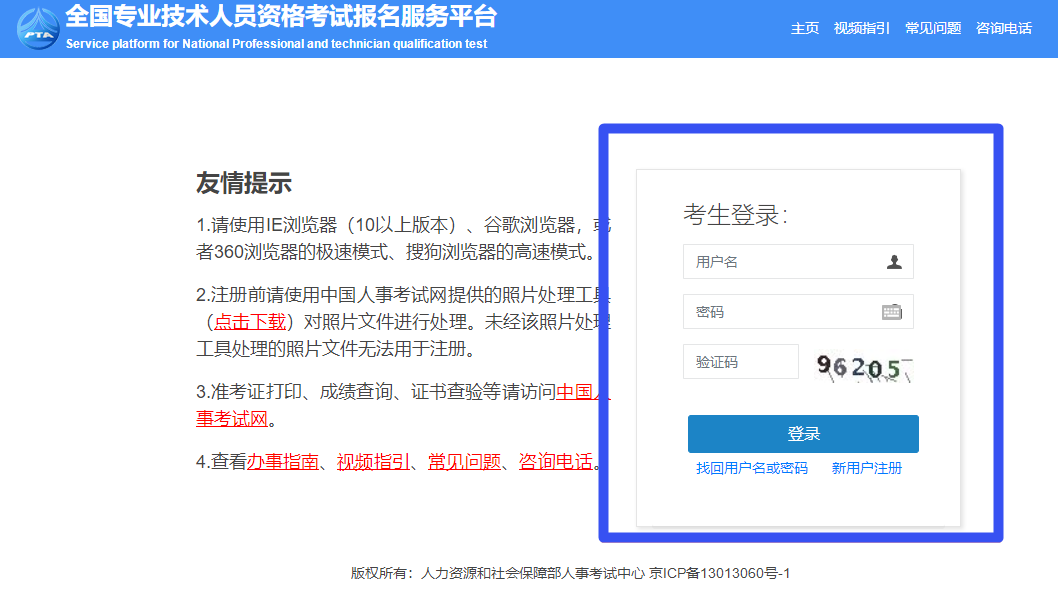Open 咨询电话 in the top navigation bar

pos(1003,28)
